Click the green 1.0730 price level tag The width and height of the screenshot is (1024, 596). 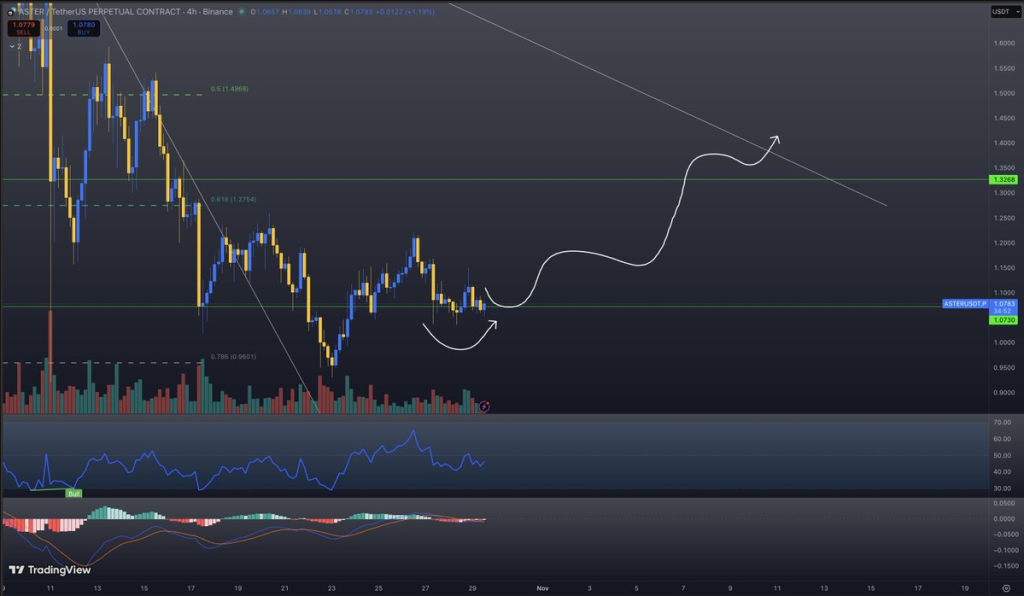coord(1002,320)
